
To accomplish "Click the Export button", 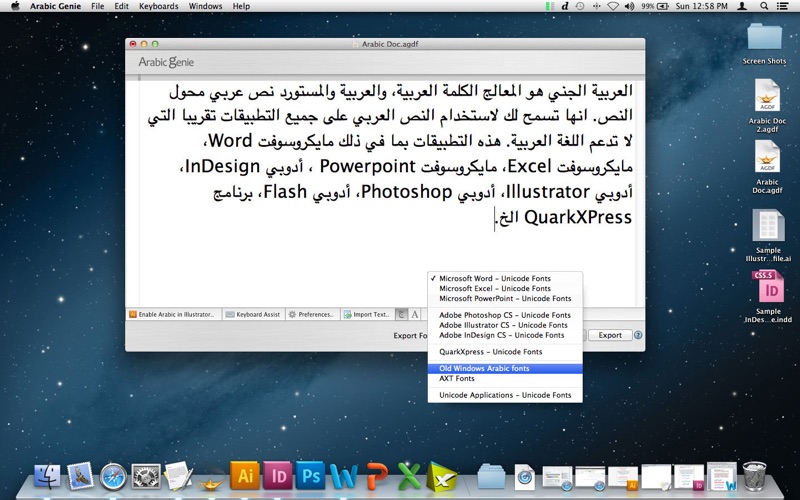I will click(609, 336).
